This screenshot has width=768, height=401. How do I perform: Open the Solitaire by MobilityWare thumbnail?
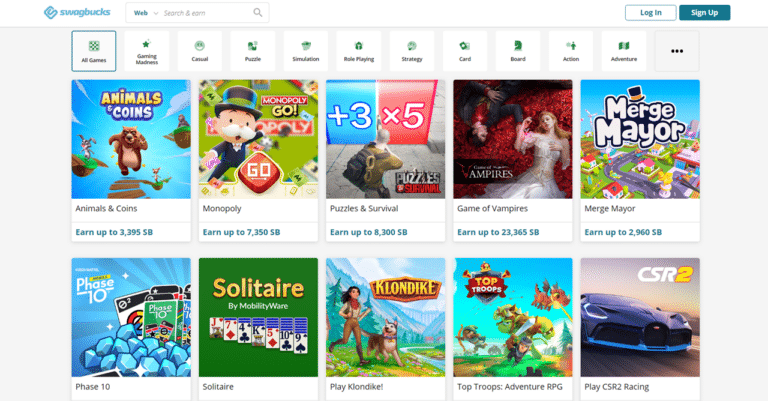click(x=258, y=317)
